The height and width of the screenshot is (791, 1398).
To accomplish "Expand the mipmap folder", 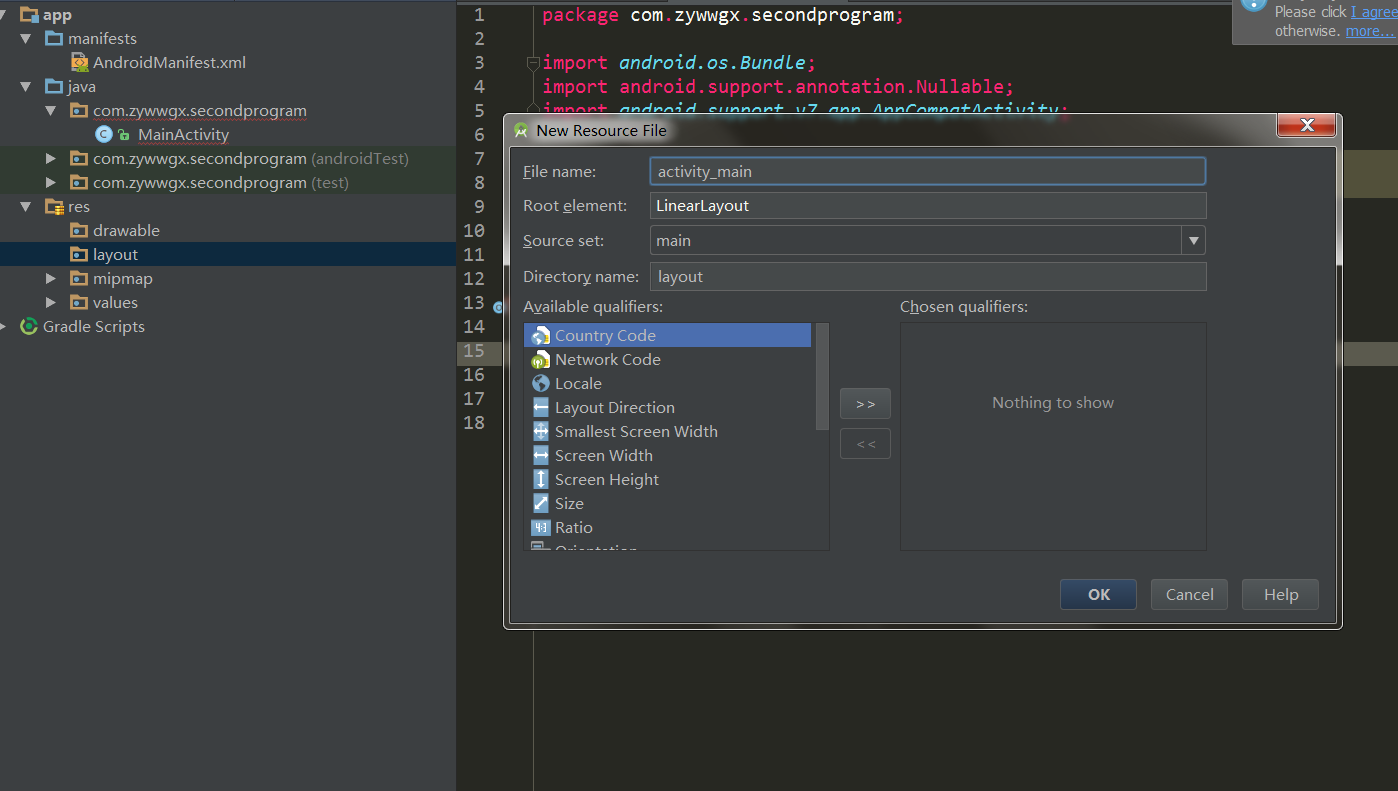I will pyautogui.click(x=51, y=279).
